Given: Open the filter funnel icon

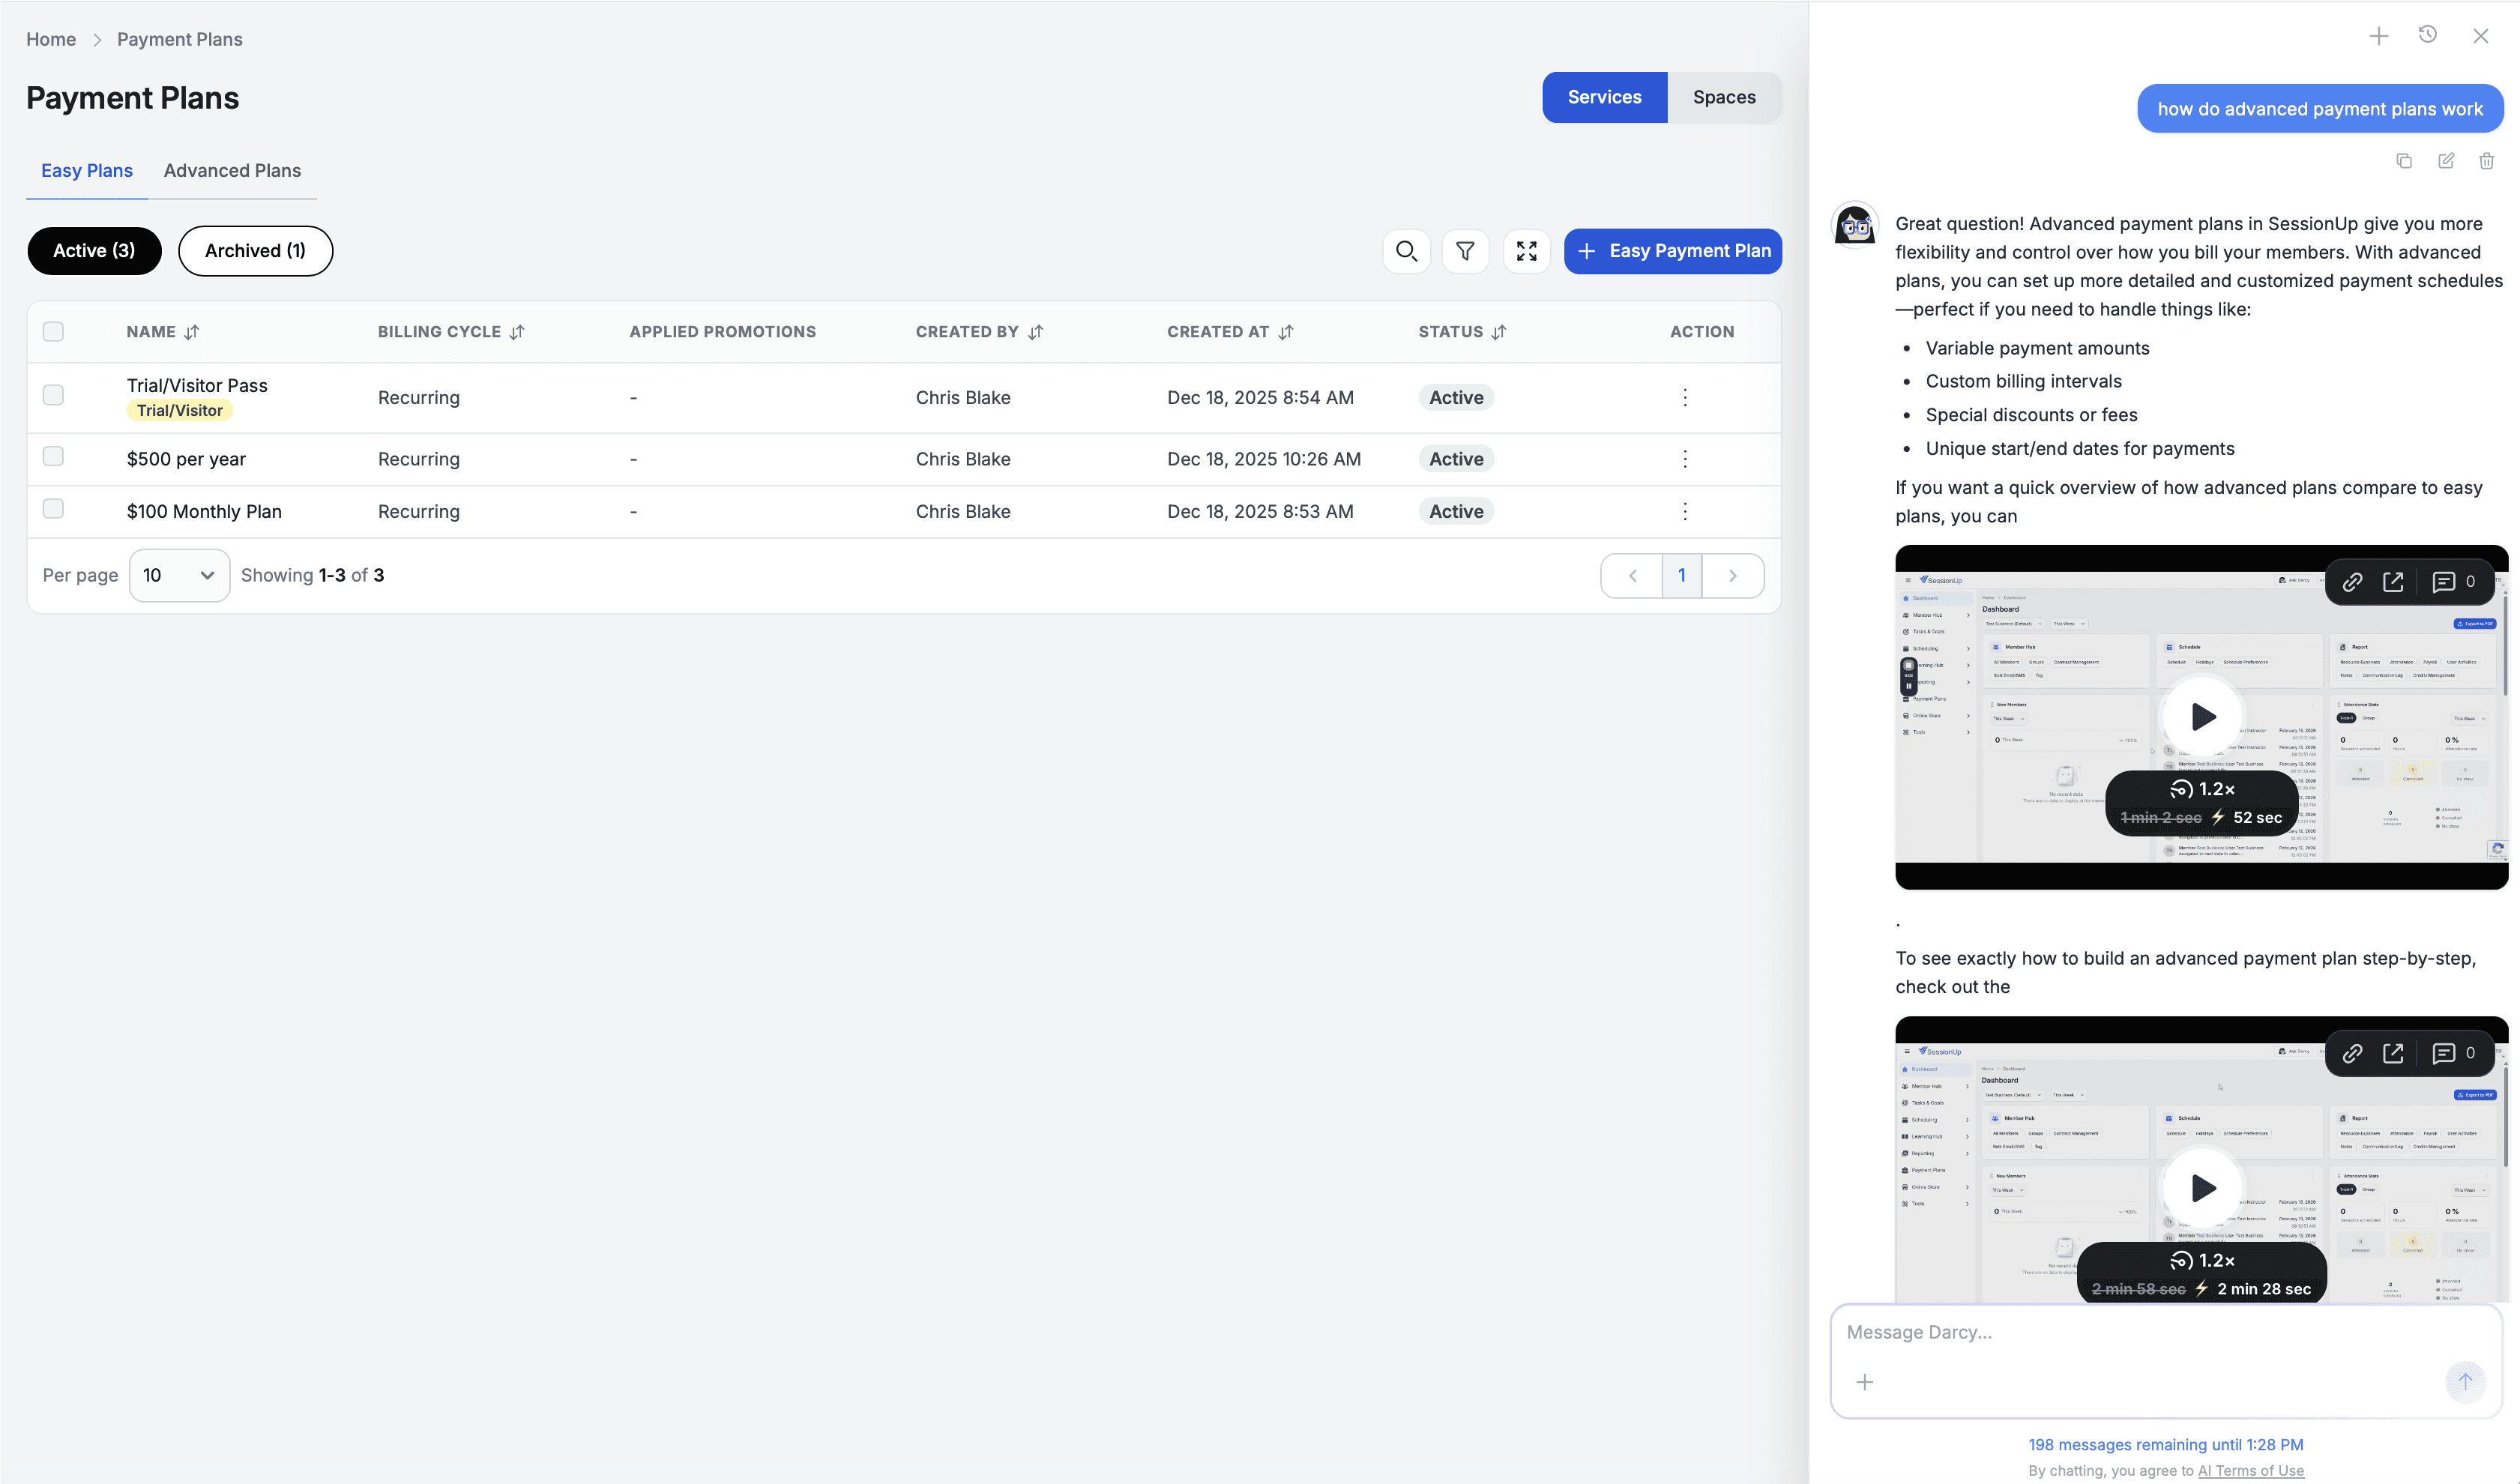Looking at the screenshot, I should [x=1465, y=251].
